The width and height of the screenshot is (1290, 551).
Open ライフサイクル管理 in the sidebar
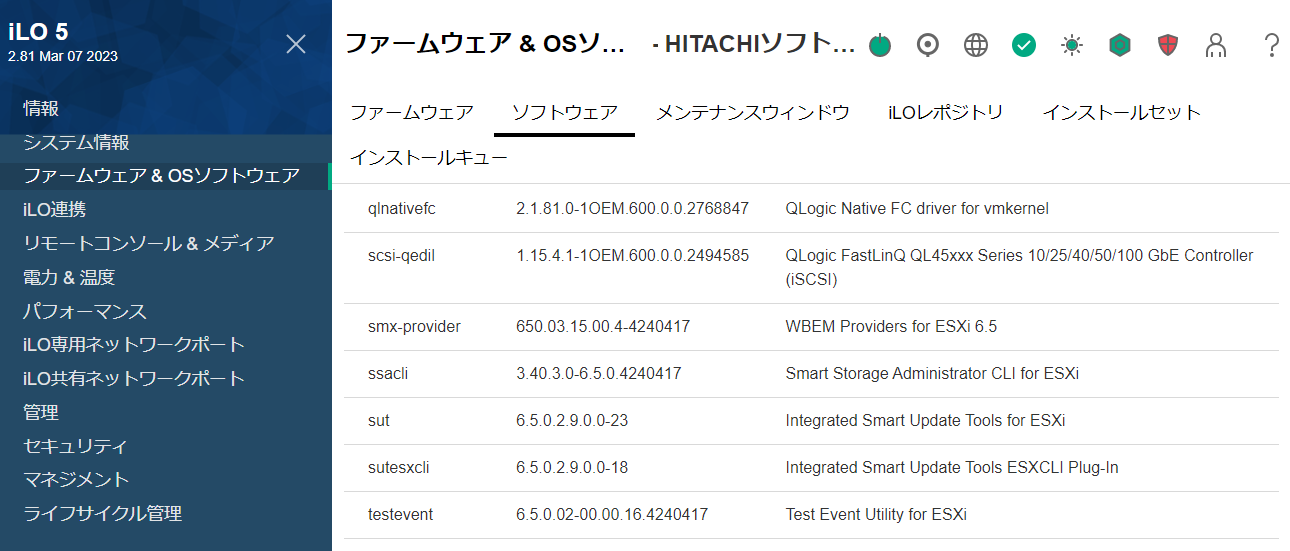(102, 513)
